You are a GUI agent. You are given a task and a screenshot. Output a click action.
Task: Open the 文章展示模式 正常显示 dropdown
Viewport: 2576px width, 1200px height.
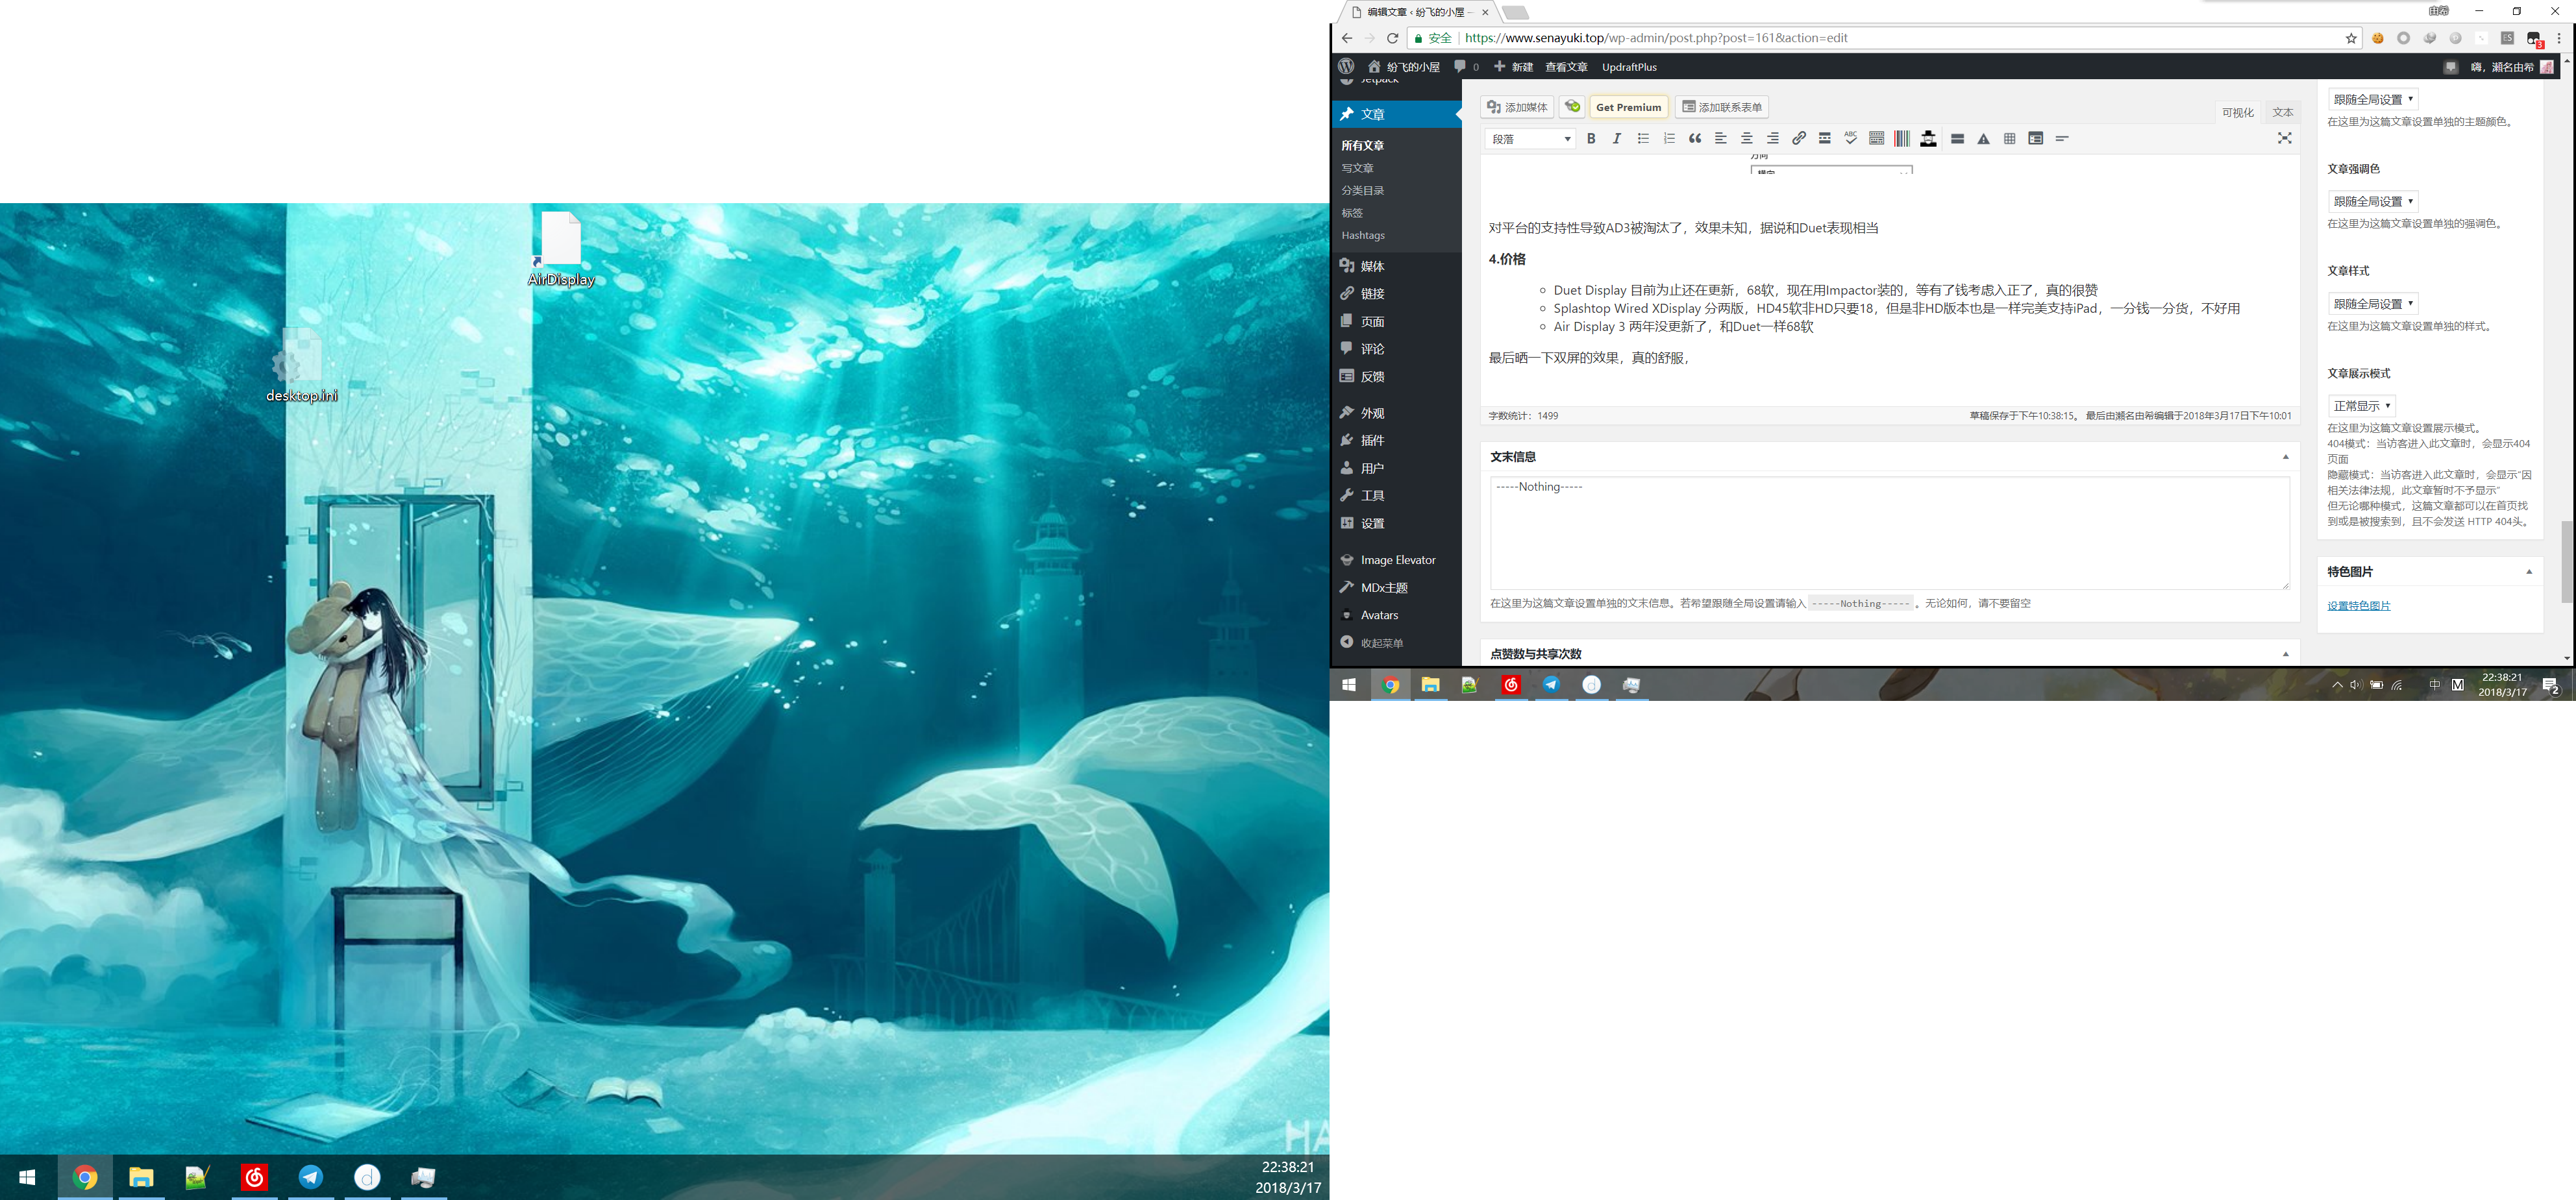tap(2362, 405)
